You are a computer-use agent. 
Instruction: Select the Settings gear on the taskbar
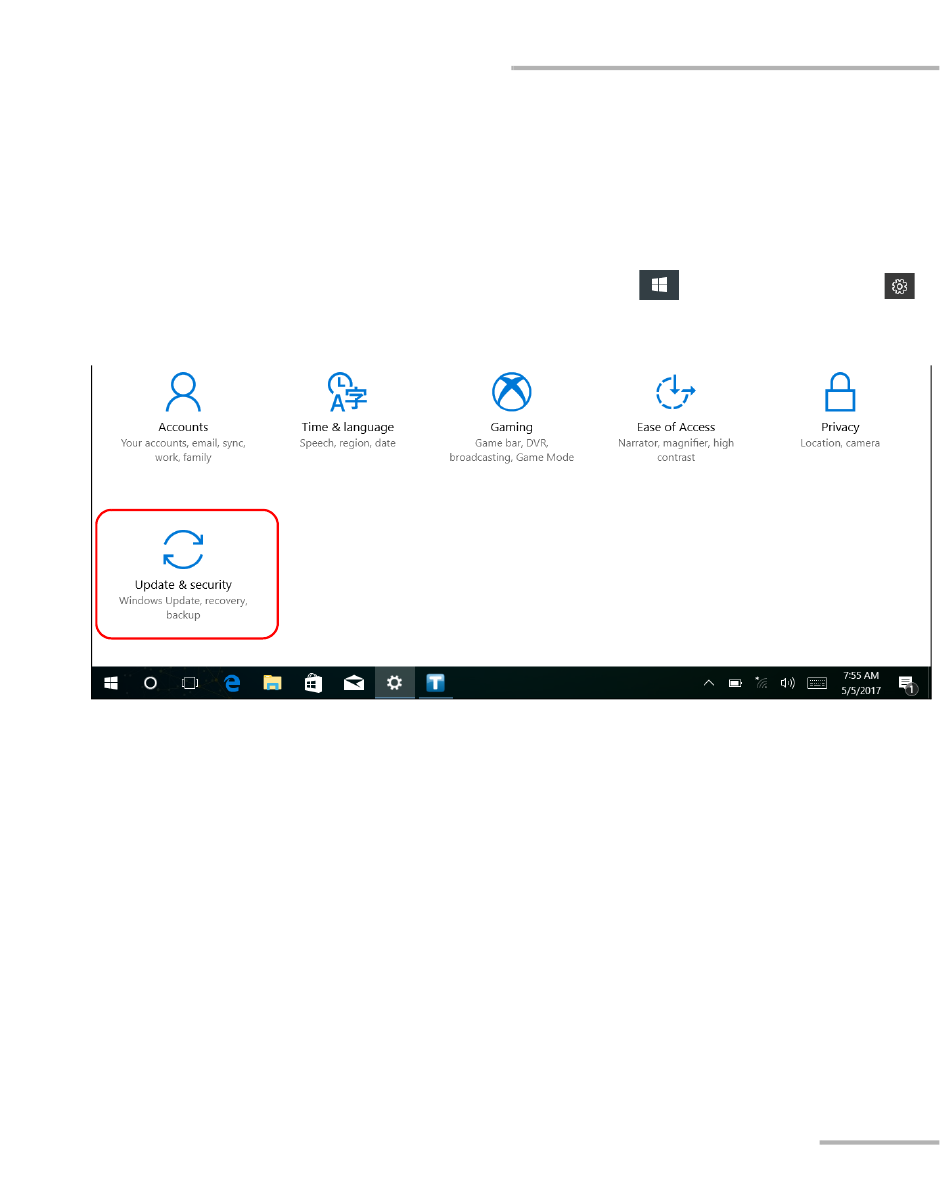coord(395,683)
